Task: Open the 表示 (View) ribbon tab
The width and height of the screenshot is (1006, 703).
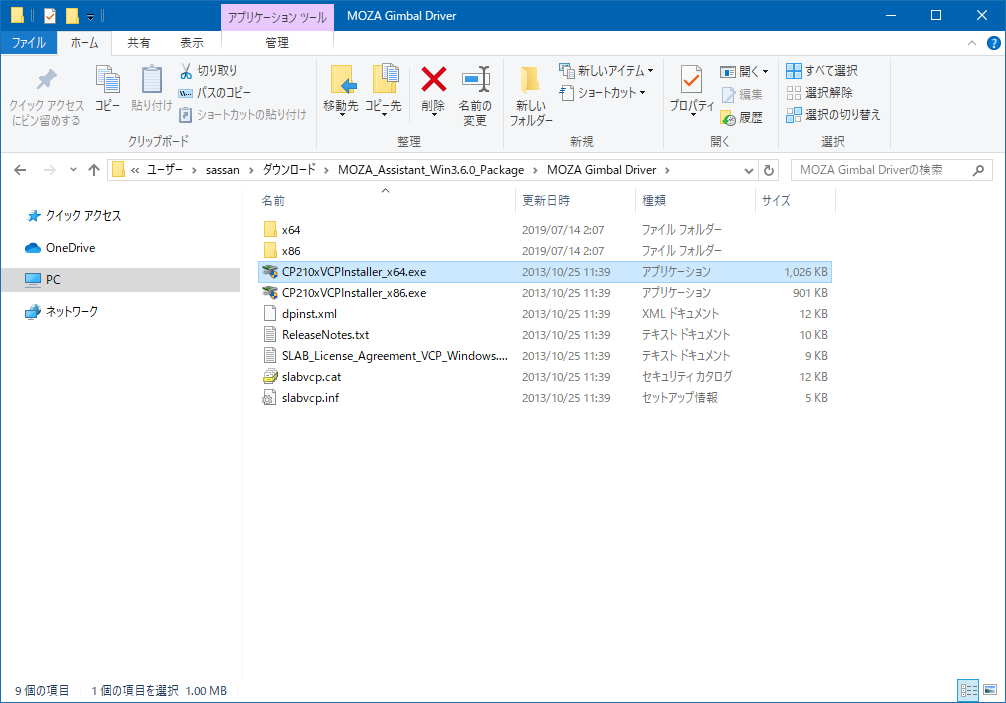Action: point(192,43)
